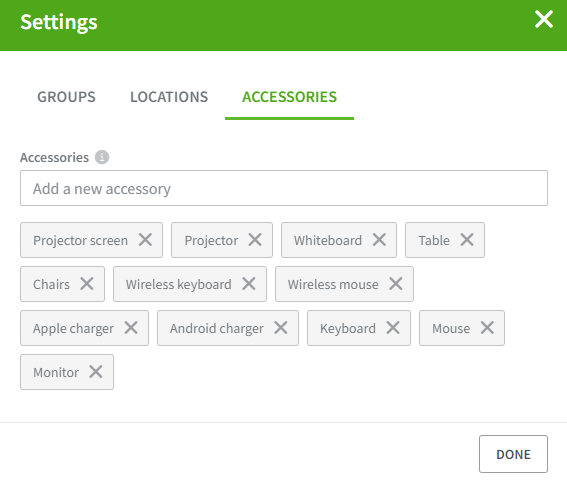Close the Settings dialog
The image size is (567, 482).
pyautogui.click(x=544, y=19)
